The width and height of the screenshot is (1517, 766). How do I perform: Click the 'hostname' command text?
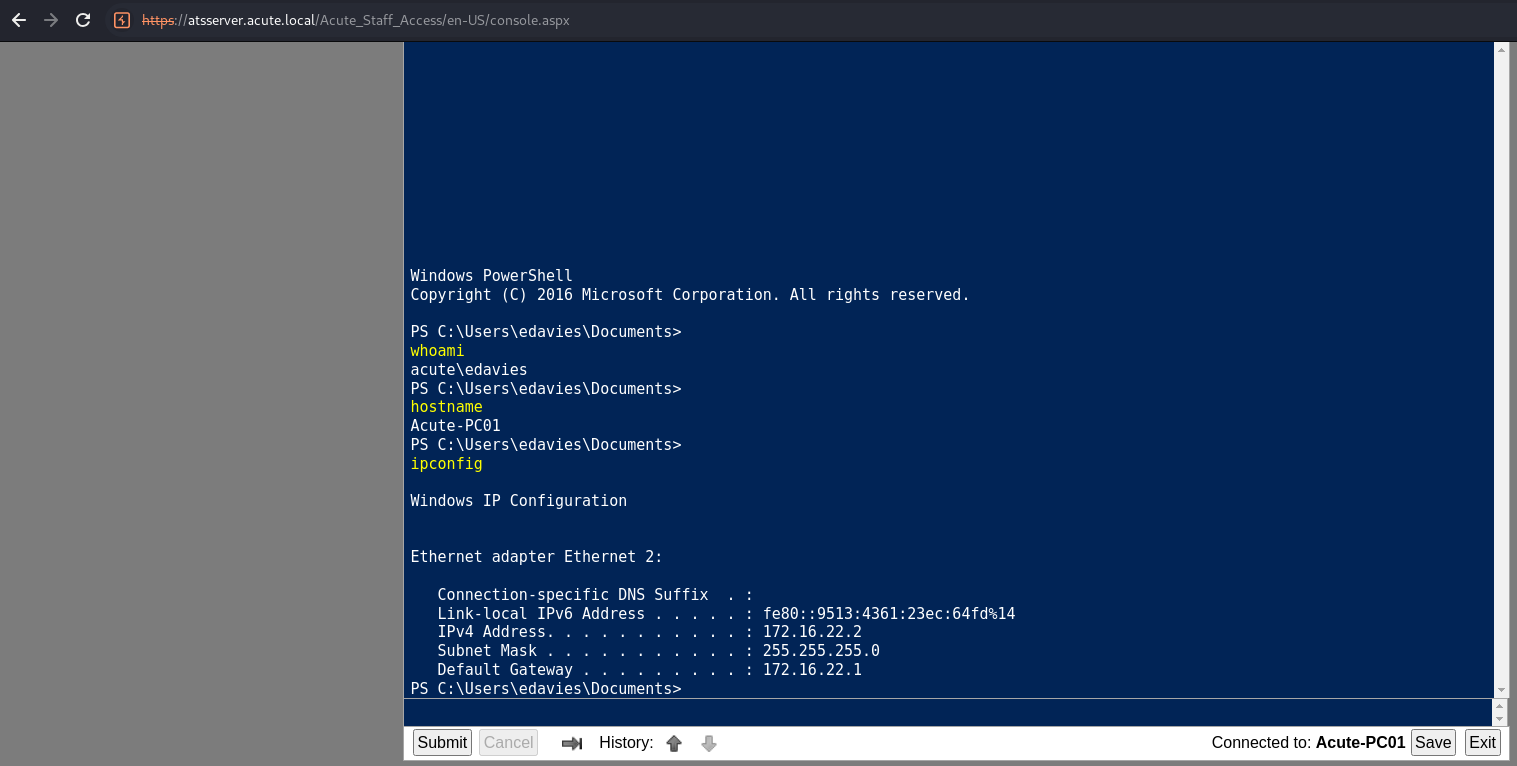[x=446, y=407]
